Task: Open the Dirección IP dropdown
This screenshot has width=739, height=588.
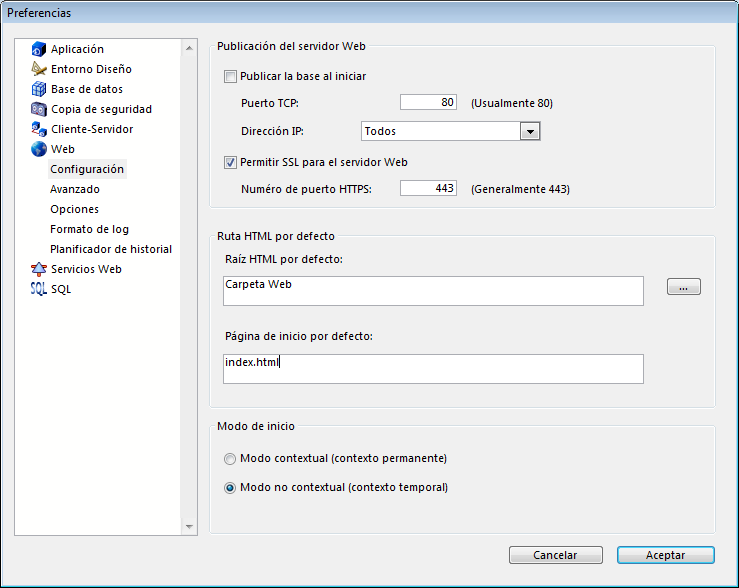Action: pyautogui.click(x=530, y=131)
